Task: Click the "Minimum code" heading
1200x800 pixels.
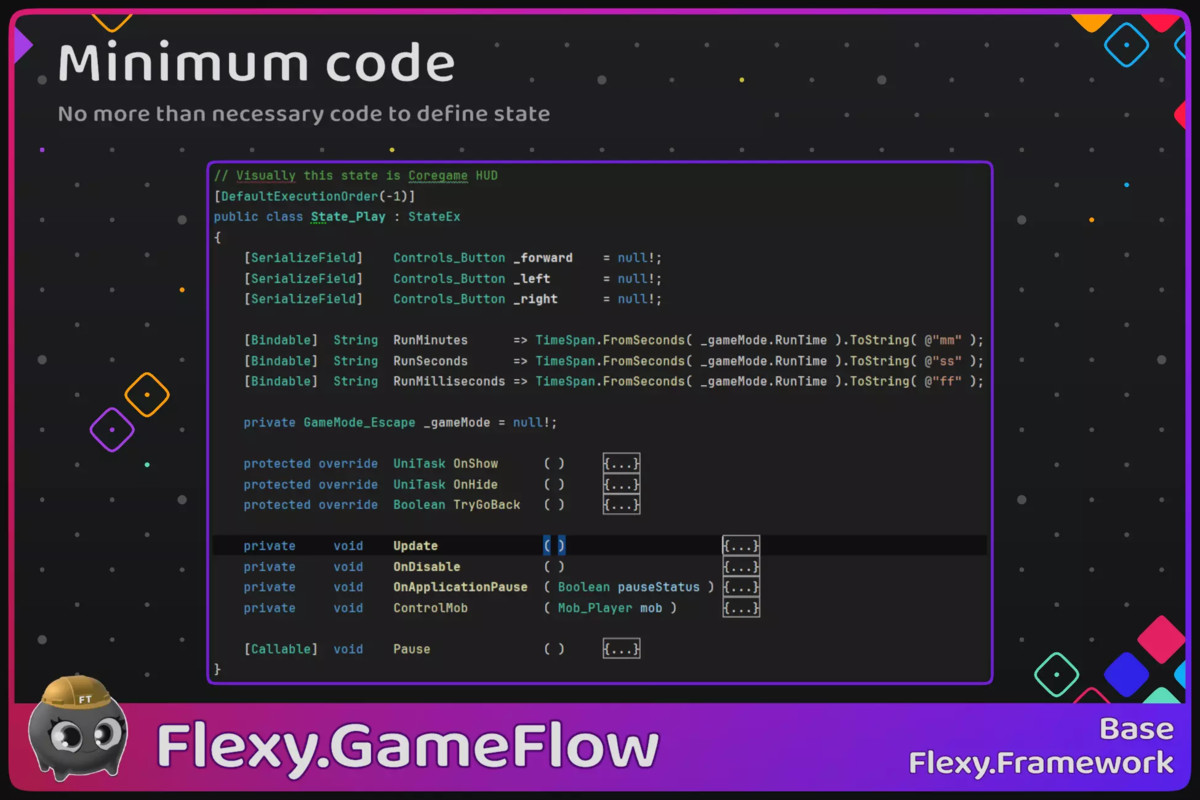Action: click(x=257, y=64)
